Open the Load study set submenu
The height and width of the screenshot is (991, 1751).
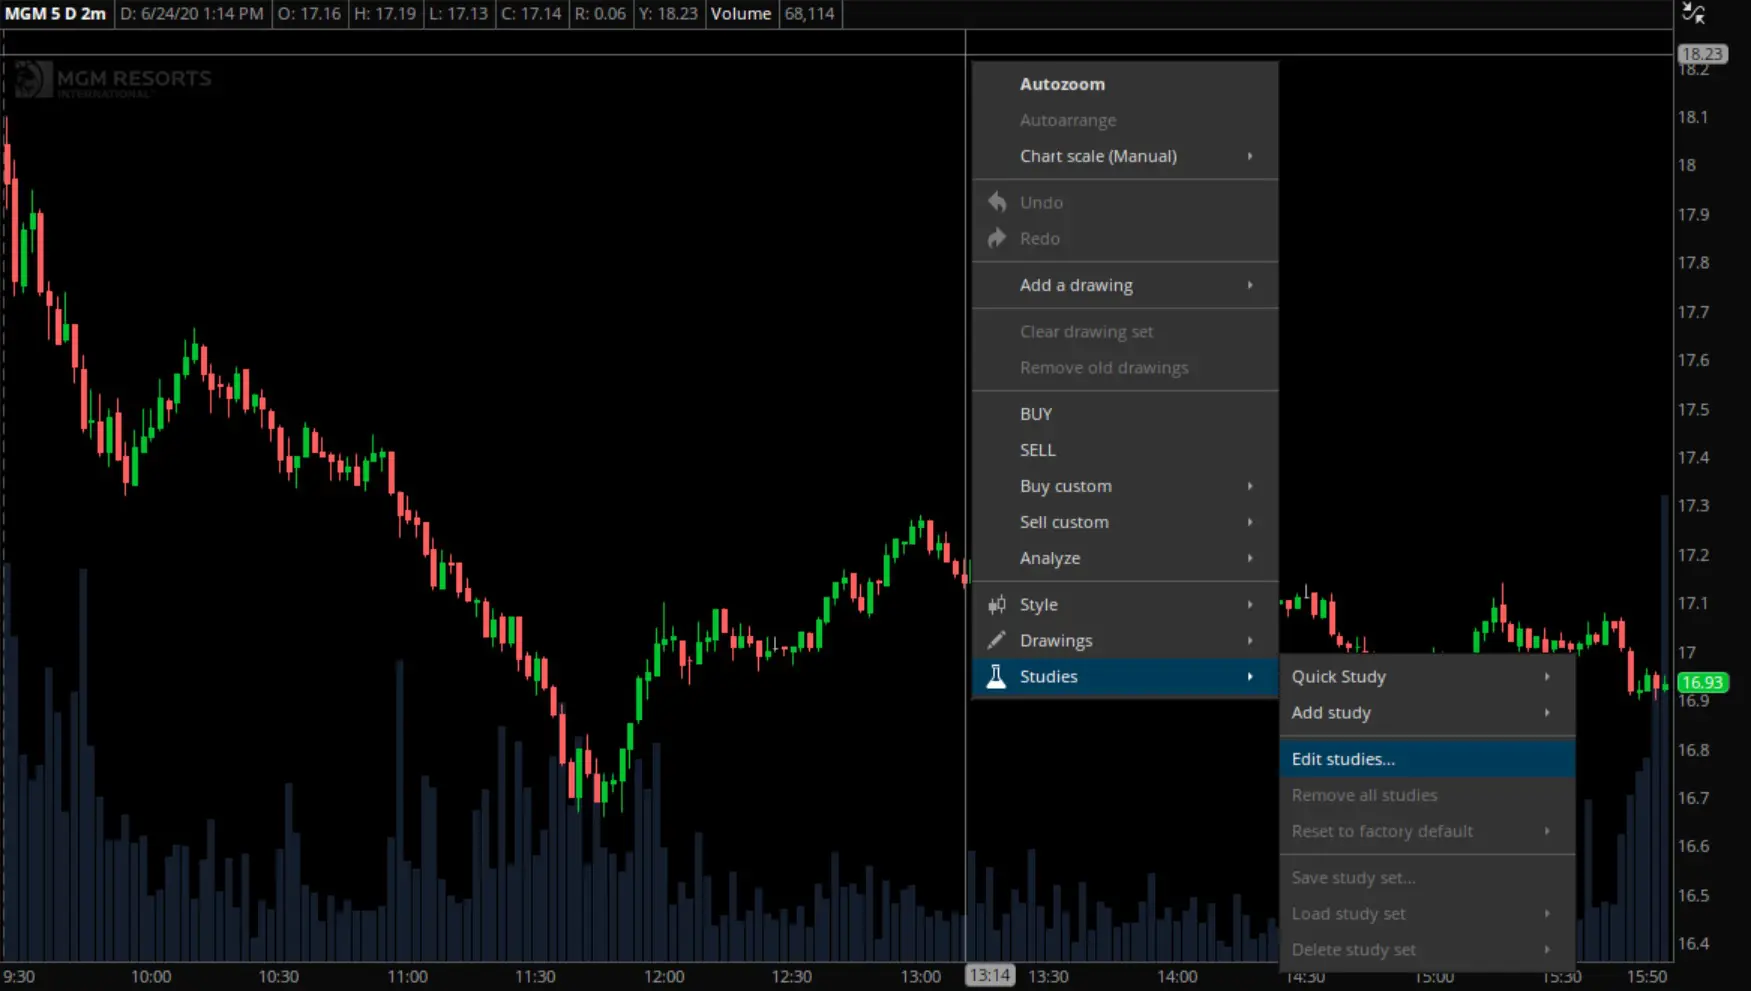click(1427, 914)
